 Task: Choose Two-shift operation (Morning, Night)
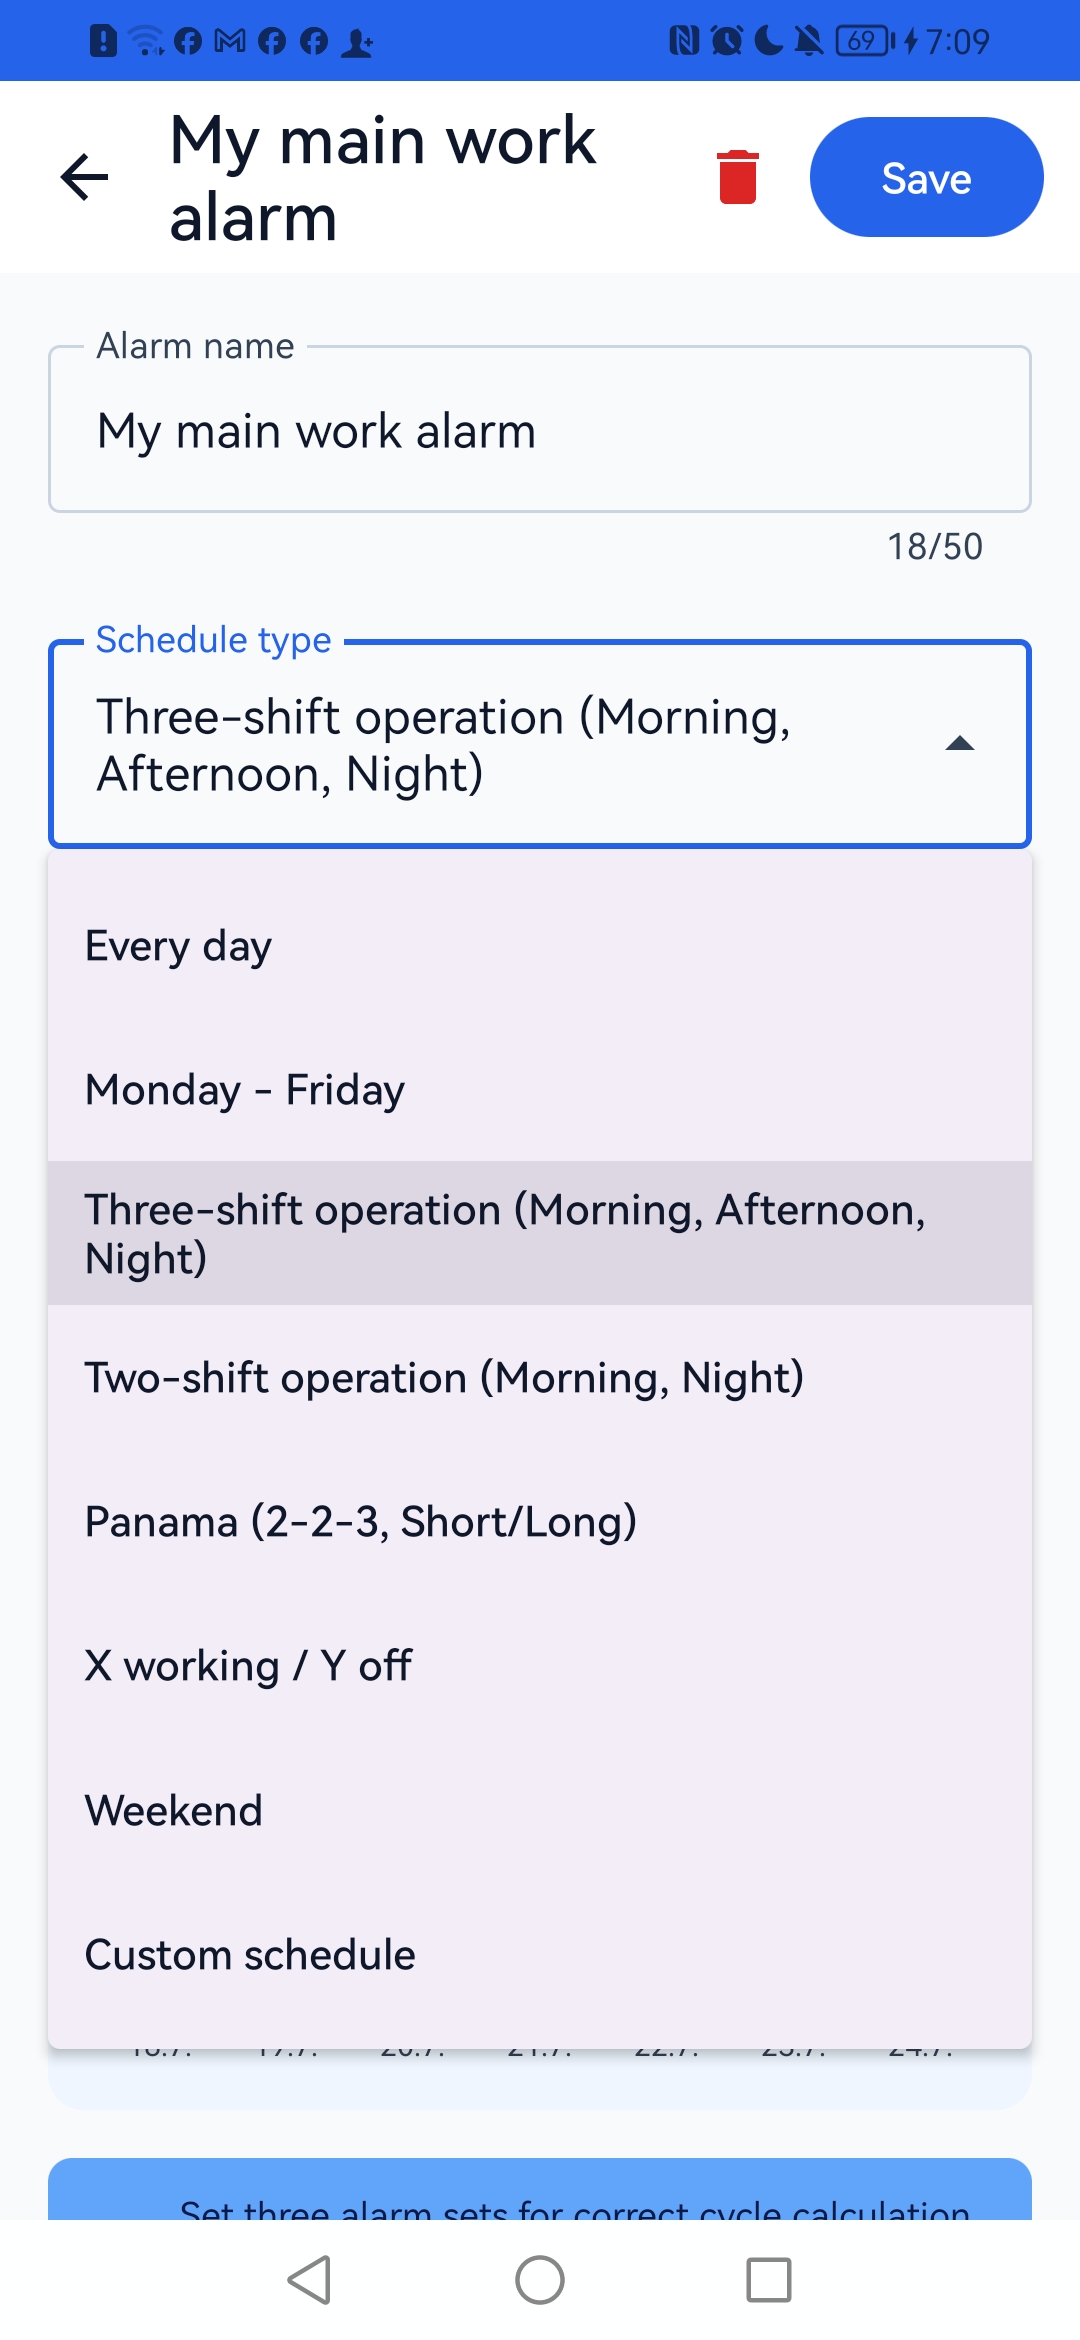click(540, 1378)
